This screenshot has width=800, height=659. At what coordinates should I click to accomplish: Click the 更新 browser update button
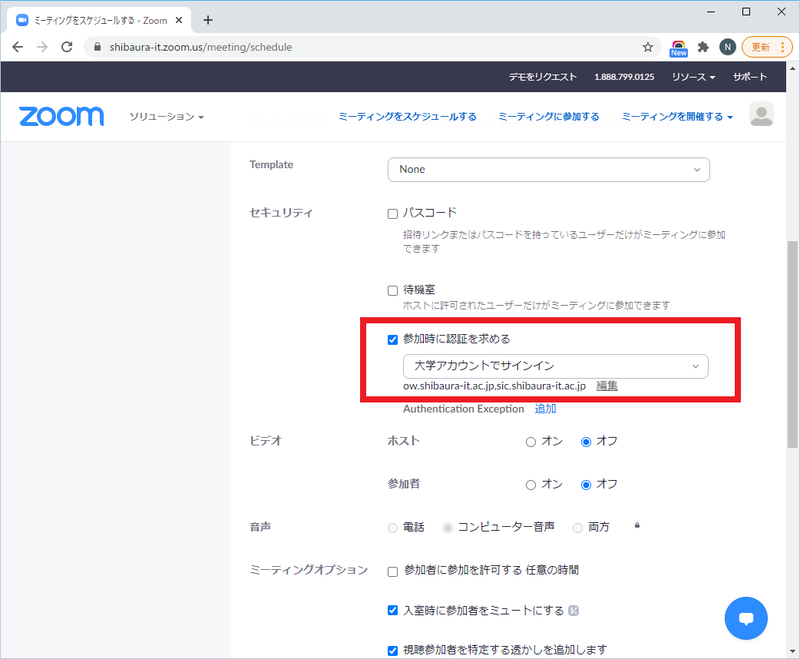760,47
